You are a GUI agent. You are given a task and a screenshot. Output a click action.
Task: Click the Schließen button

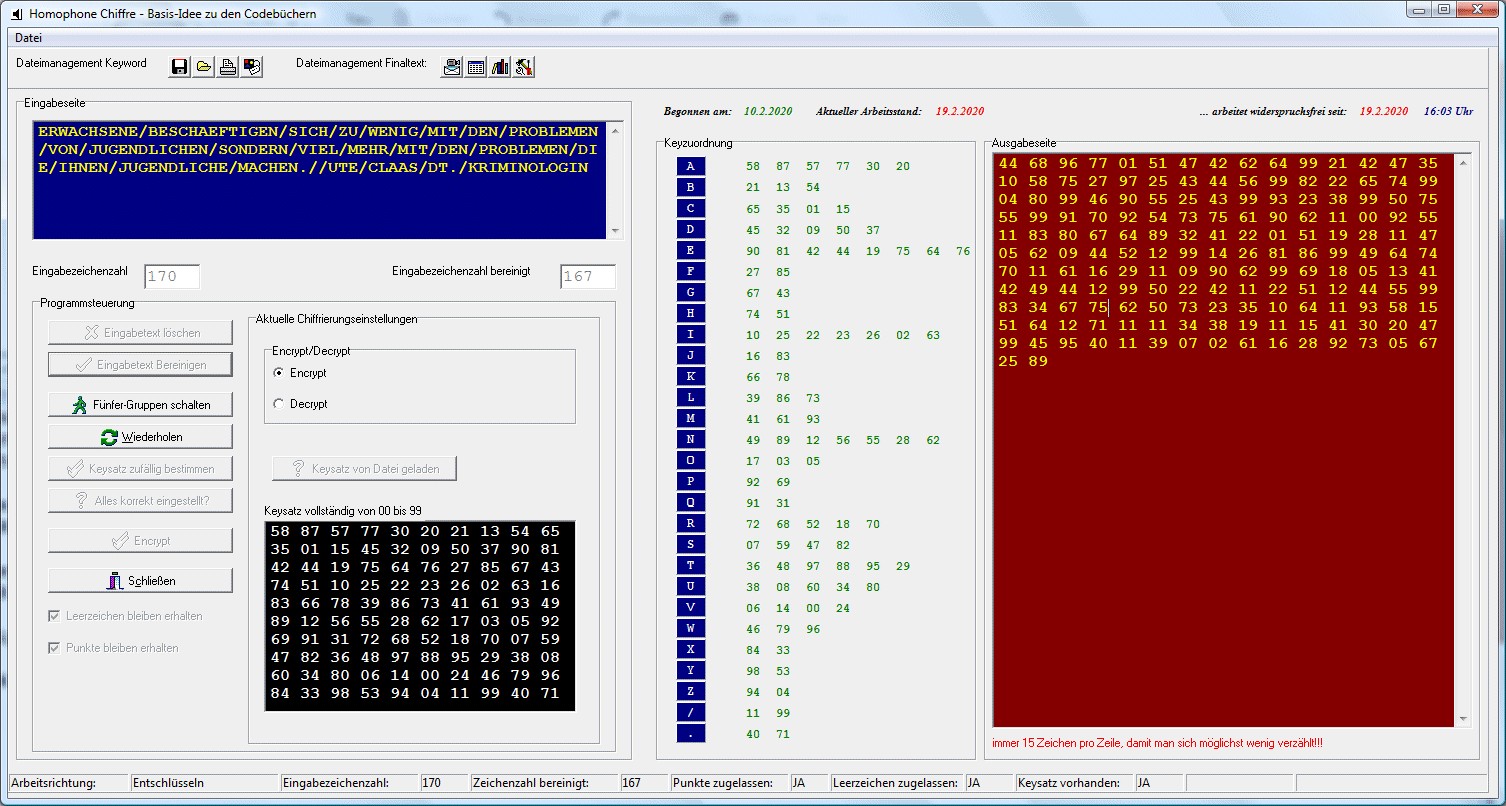[x=140, y=581]
